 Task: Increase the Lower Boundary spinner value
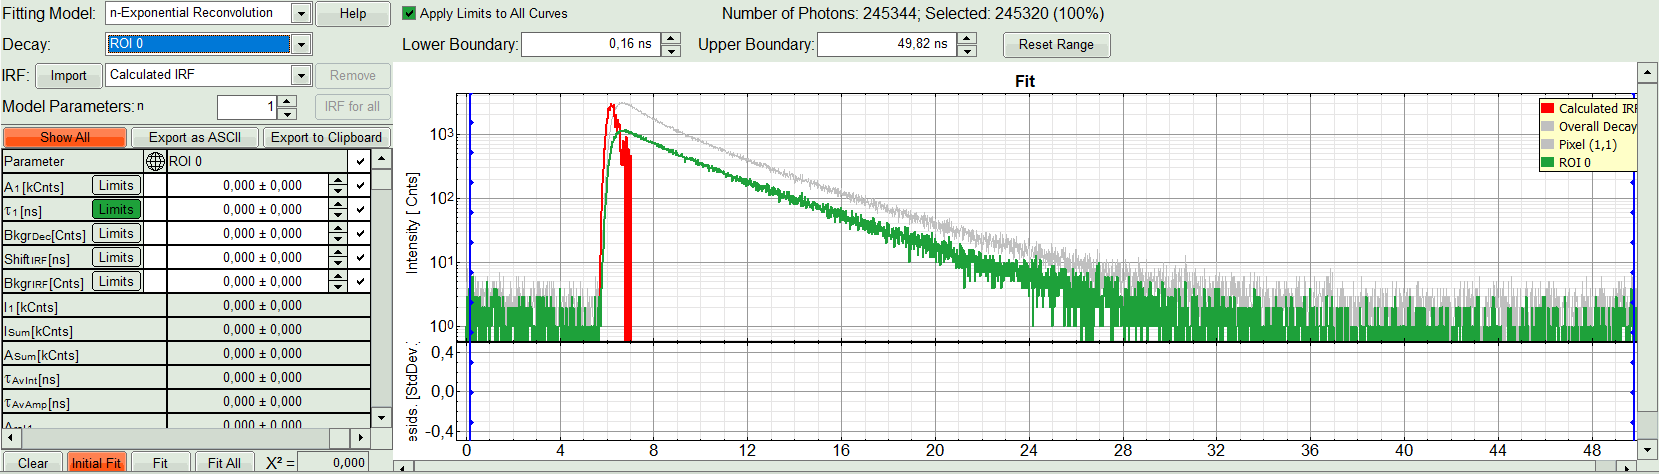671,39
